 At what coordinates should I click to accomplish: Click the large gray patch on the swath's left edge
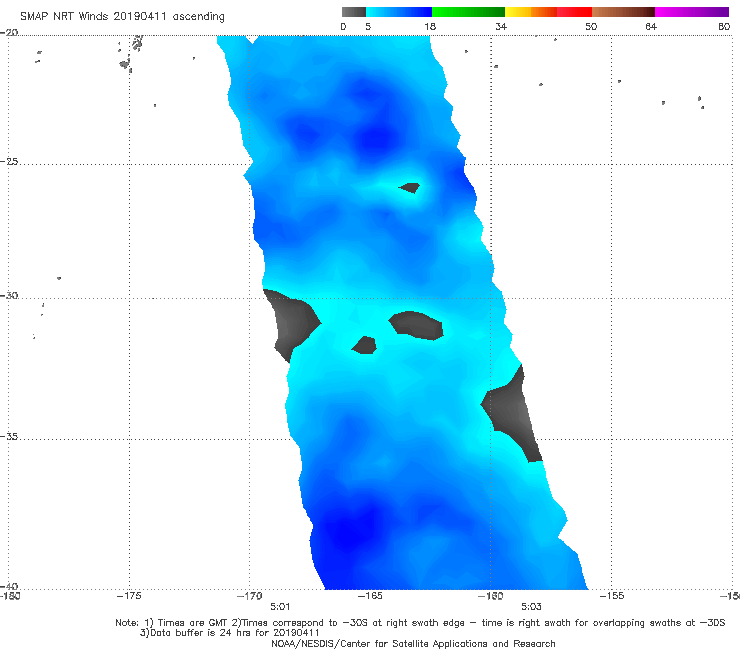(291, 323)
